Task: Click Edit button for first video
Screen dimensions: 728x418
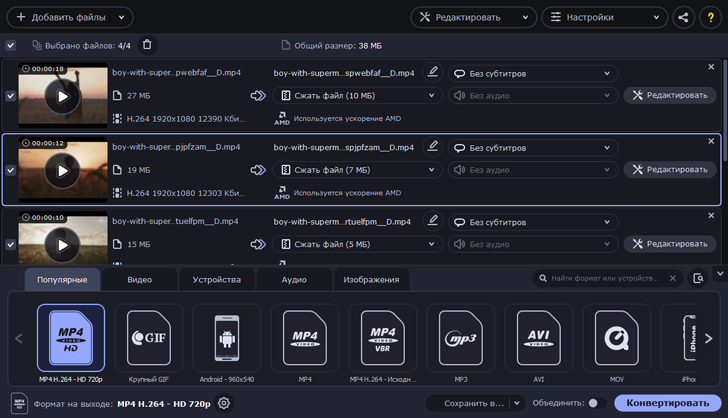Action: (669, 95)
